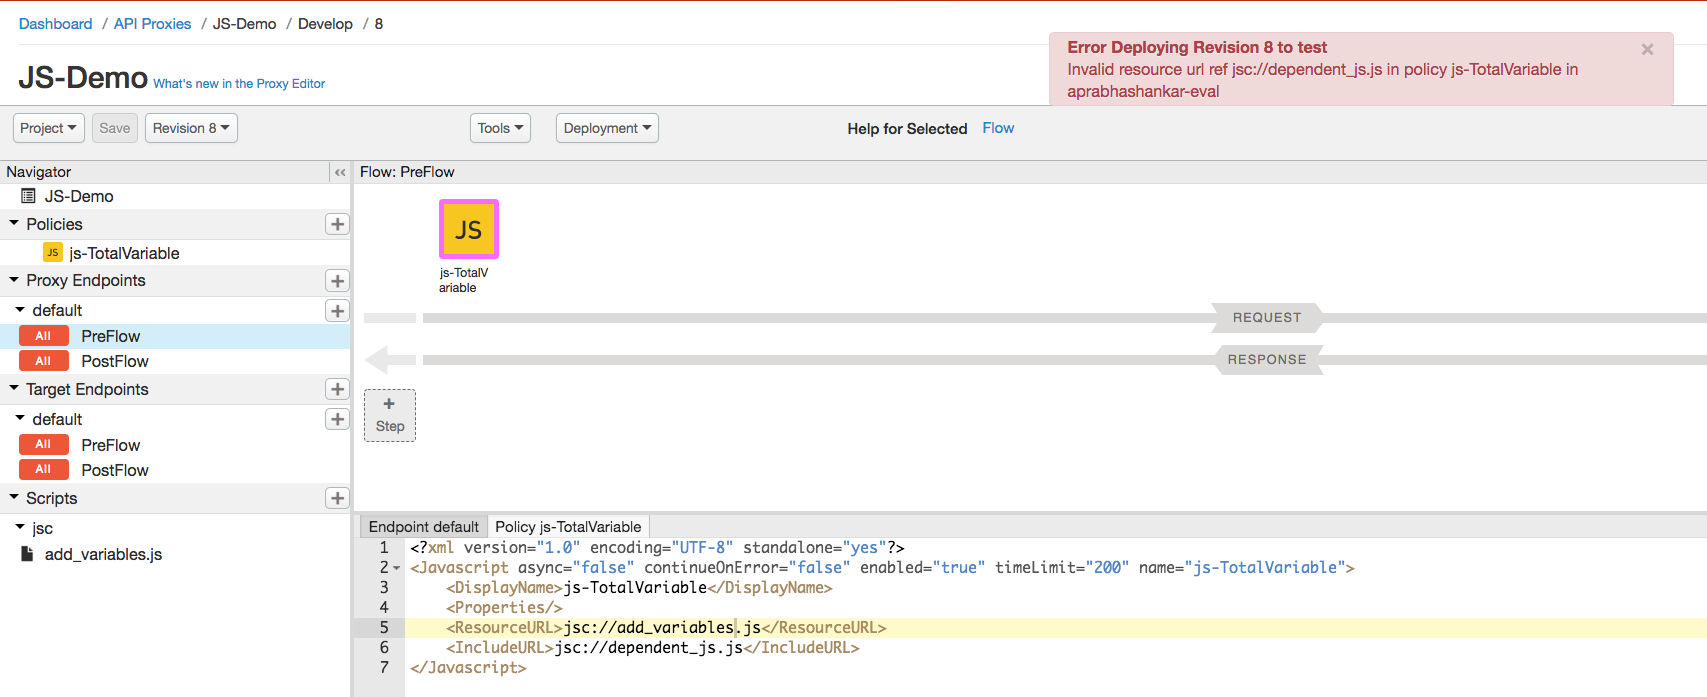
Task: Add a new policy with Policies plus icon
Action: [x=337, y=224]
